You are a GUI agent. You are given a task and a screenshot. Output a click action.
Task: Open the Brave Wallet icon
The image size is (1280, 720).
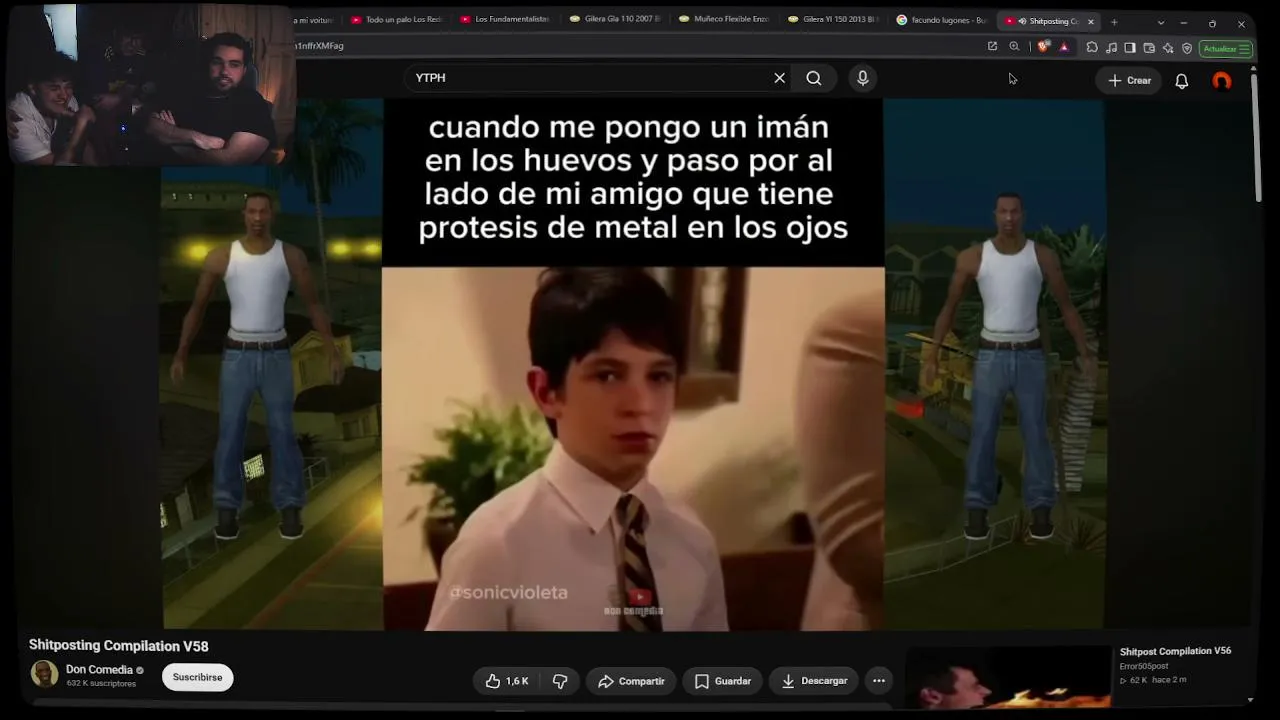click(1149, 47)
